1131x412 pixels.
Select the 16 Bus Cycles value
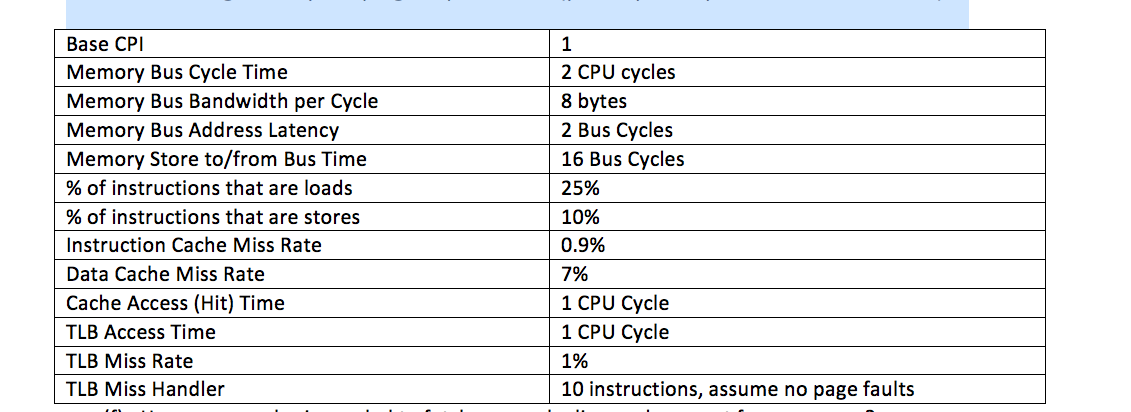click(x=622, y=159)
